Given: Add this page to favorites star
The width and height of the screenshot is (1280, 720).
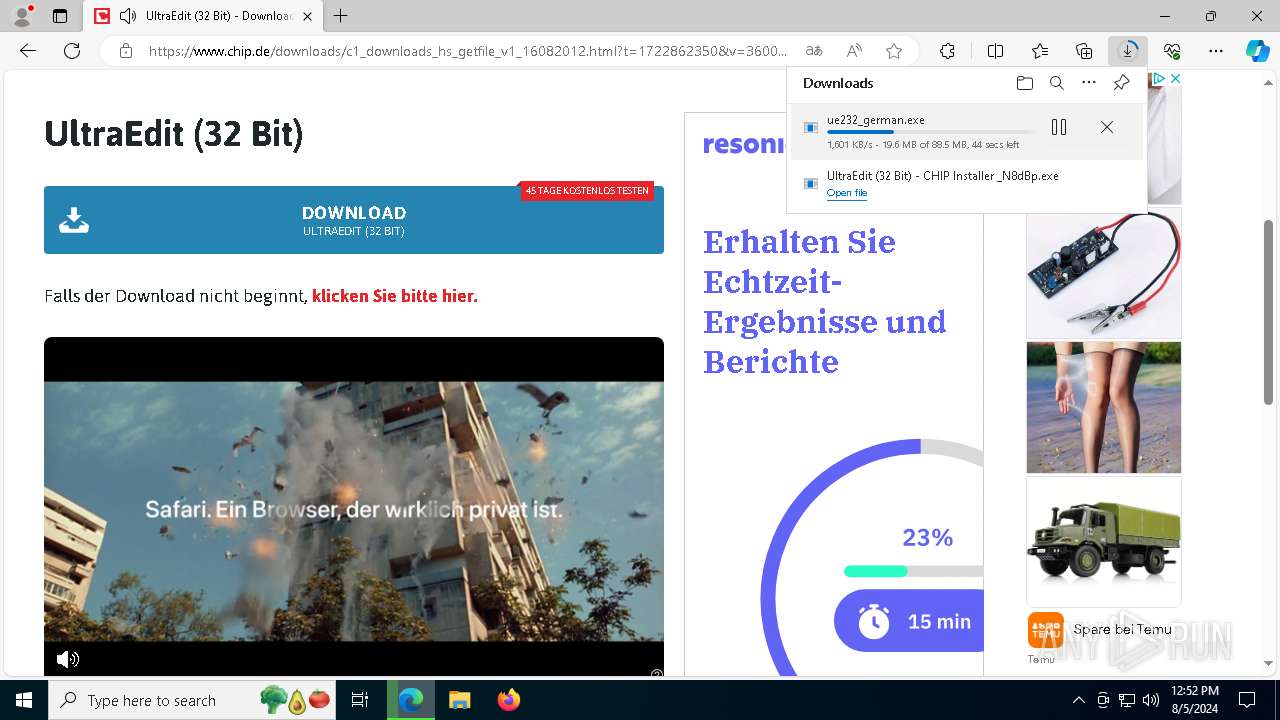Looking at the screenshot, I should pyautogui.click(x=894, y=51).
